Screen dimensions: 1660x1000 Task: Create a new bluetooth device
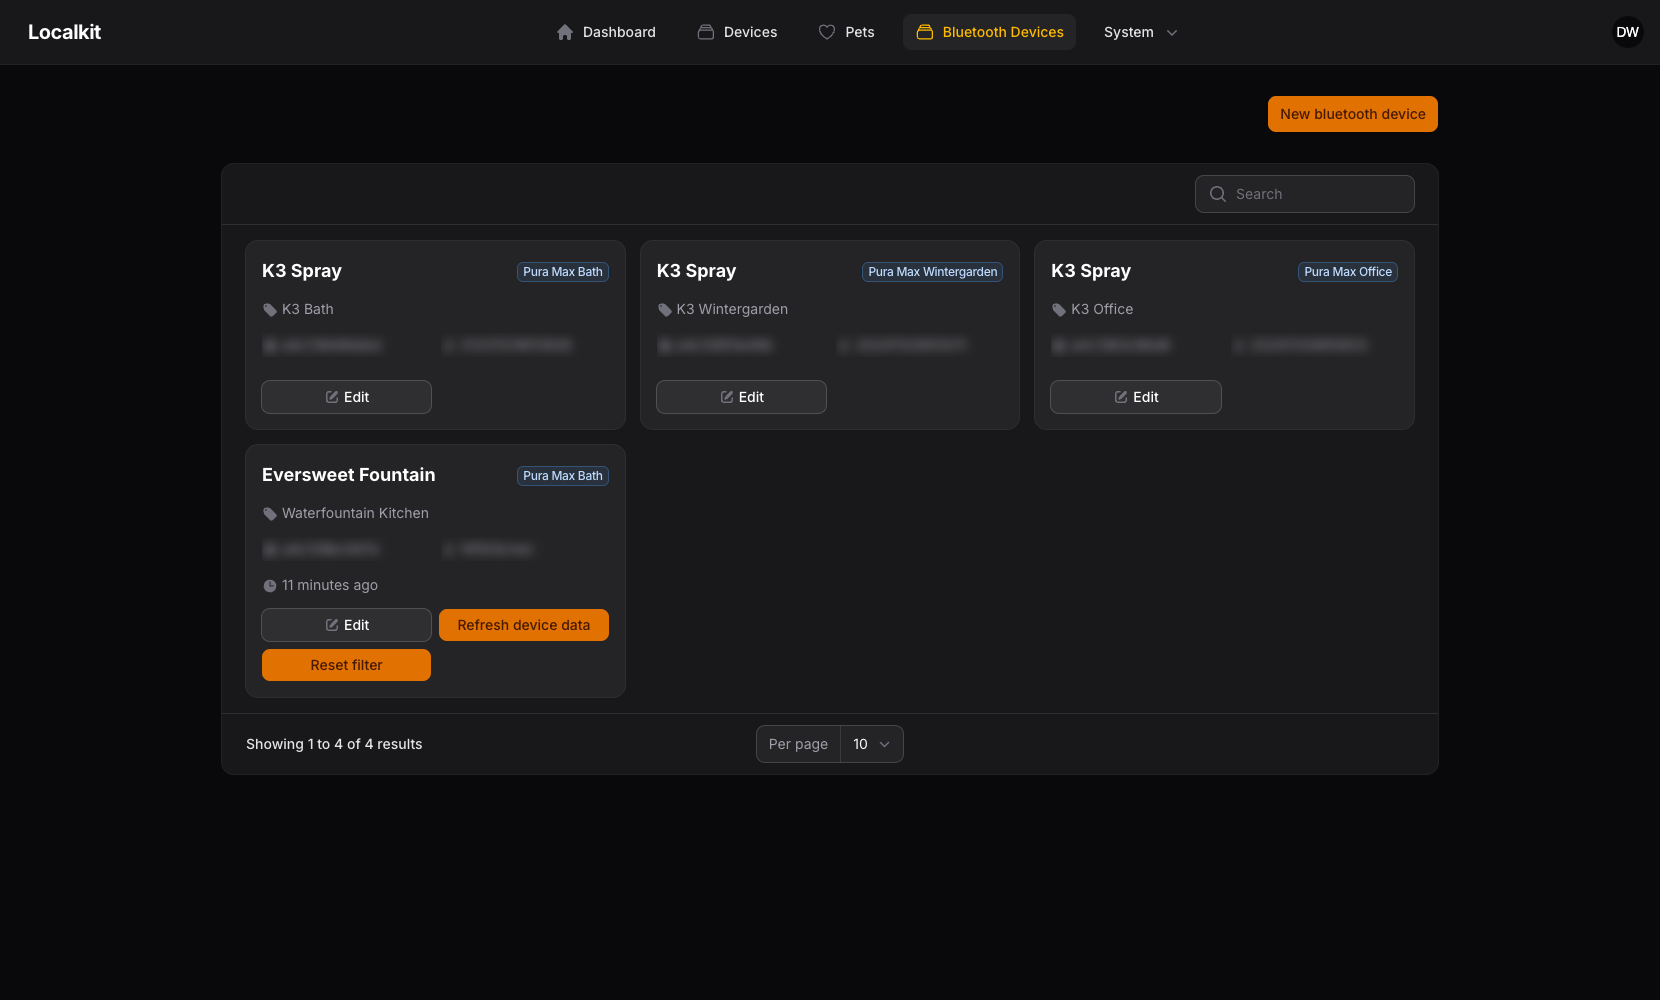tap(1353, 114)
